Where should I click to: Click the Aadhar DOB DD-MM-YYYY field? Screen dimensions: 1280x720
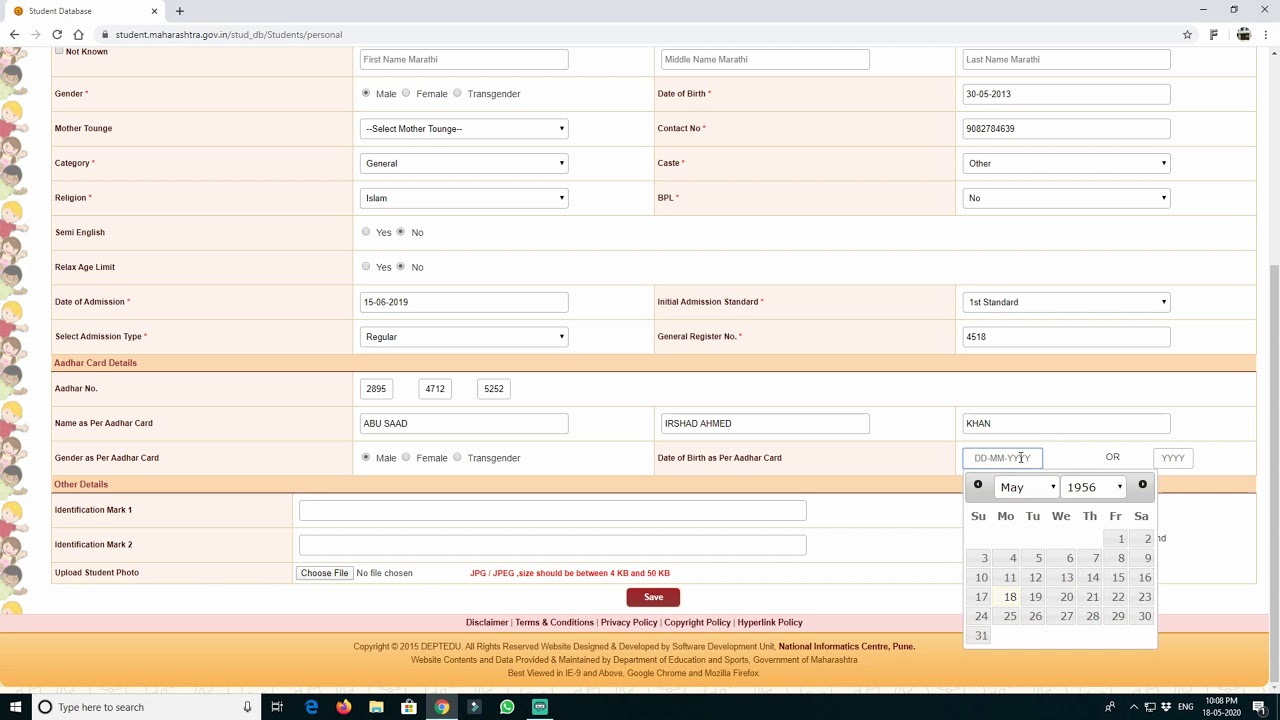(x=1002, y=458)
